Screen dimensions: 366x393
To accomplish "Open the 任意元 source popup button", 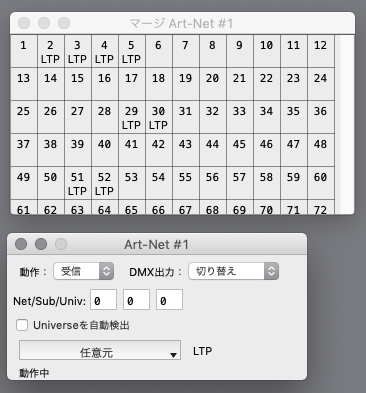I will tap(100, 350).
